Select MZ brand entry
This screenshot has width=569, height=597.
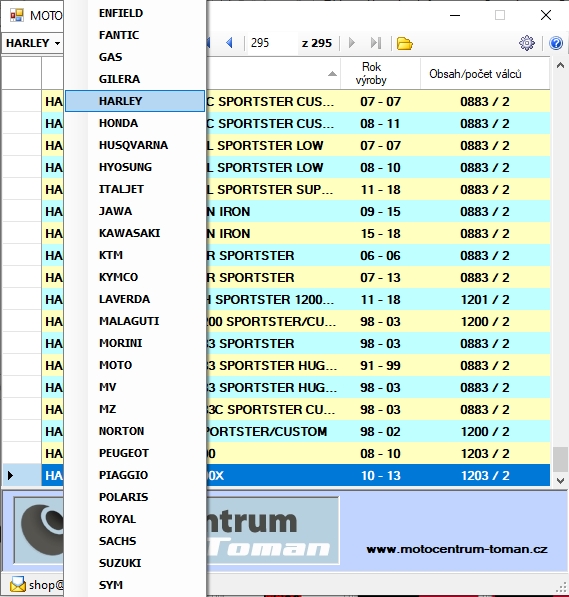coord(135,409)
